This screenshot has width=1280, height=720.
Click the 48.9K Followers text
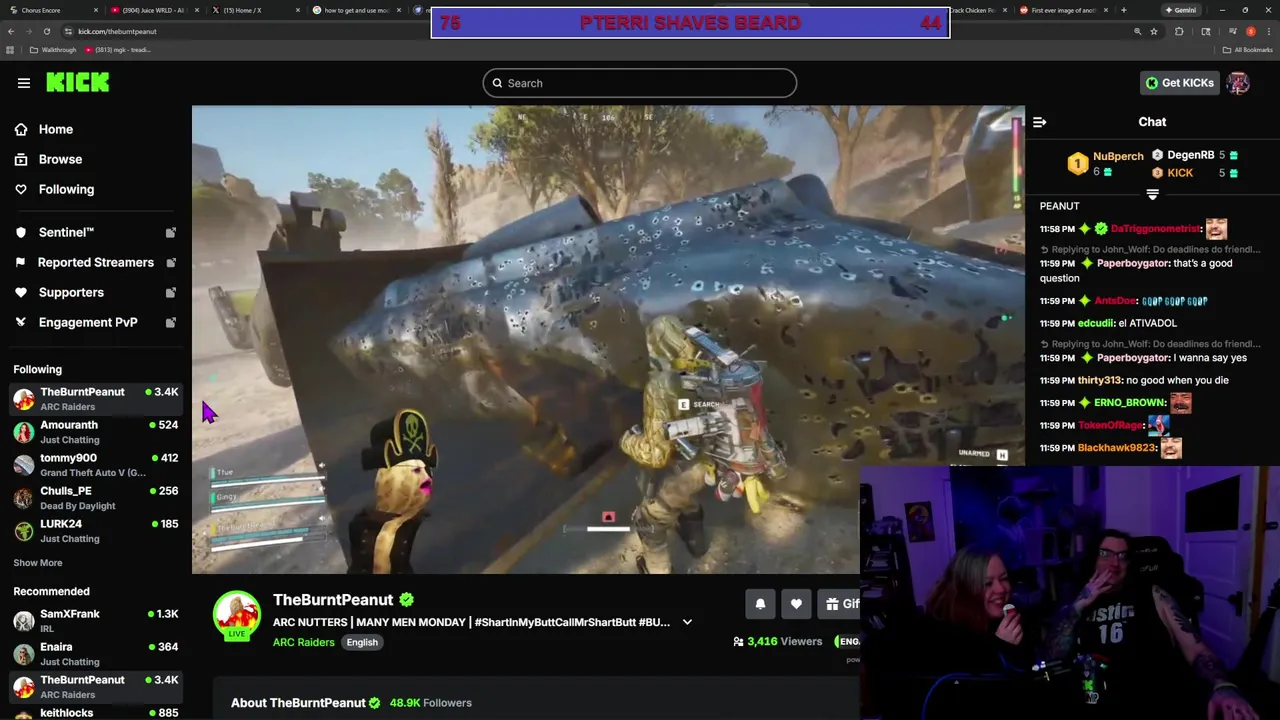tap(431, 703)
